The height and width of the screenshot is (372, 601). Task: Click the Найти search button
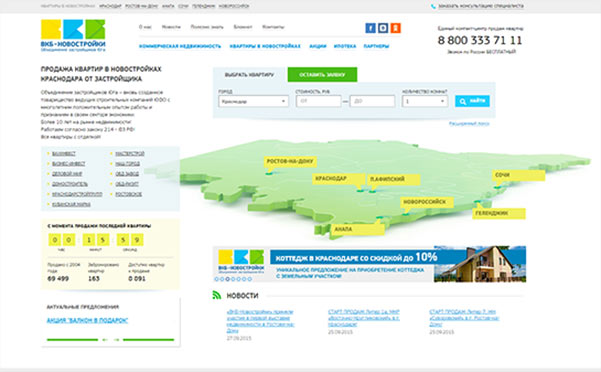click(x=472, y=101)
